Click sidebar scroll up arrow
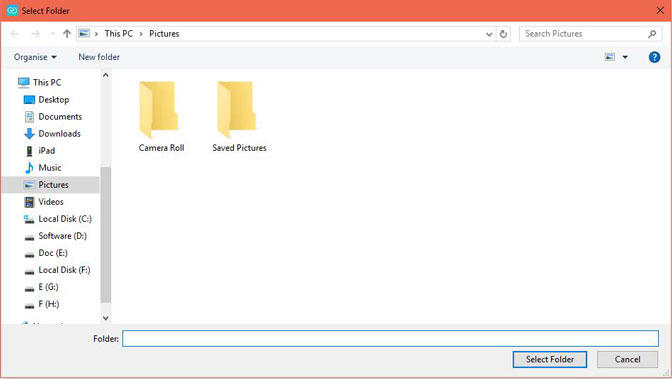This screenshot has height=379, width=672. 105,75
